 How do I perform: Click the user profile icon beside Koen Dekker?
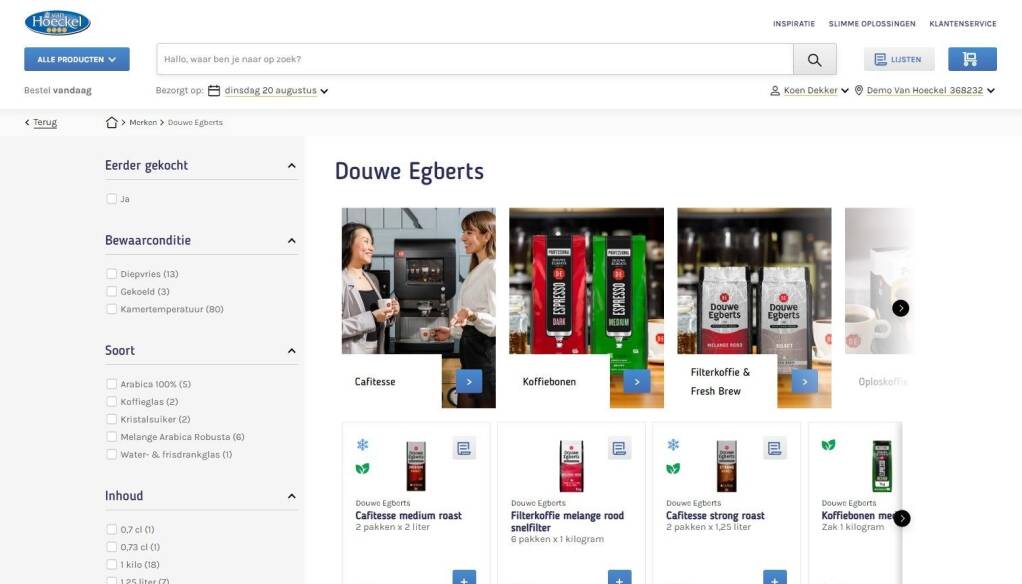[775, 91]
